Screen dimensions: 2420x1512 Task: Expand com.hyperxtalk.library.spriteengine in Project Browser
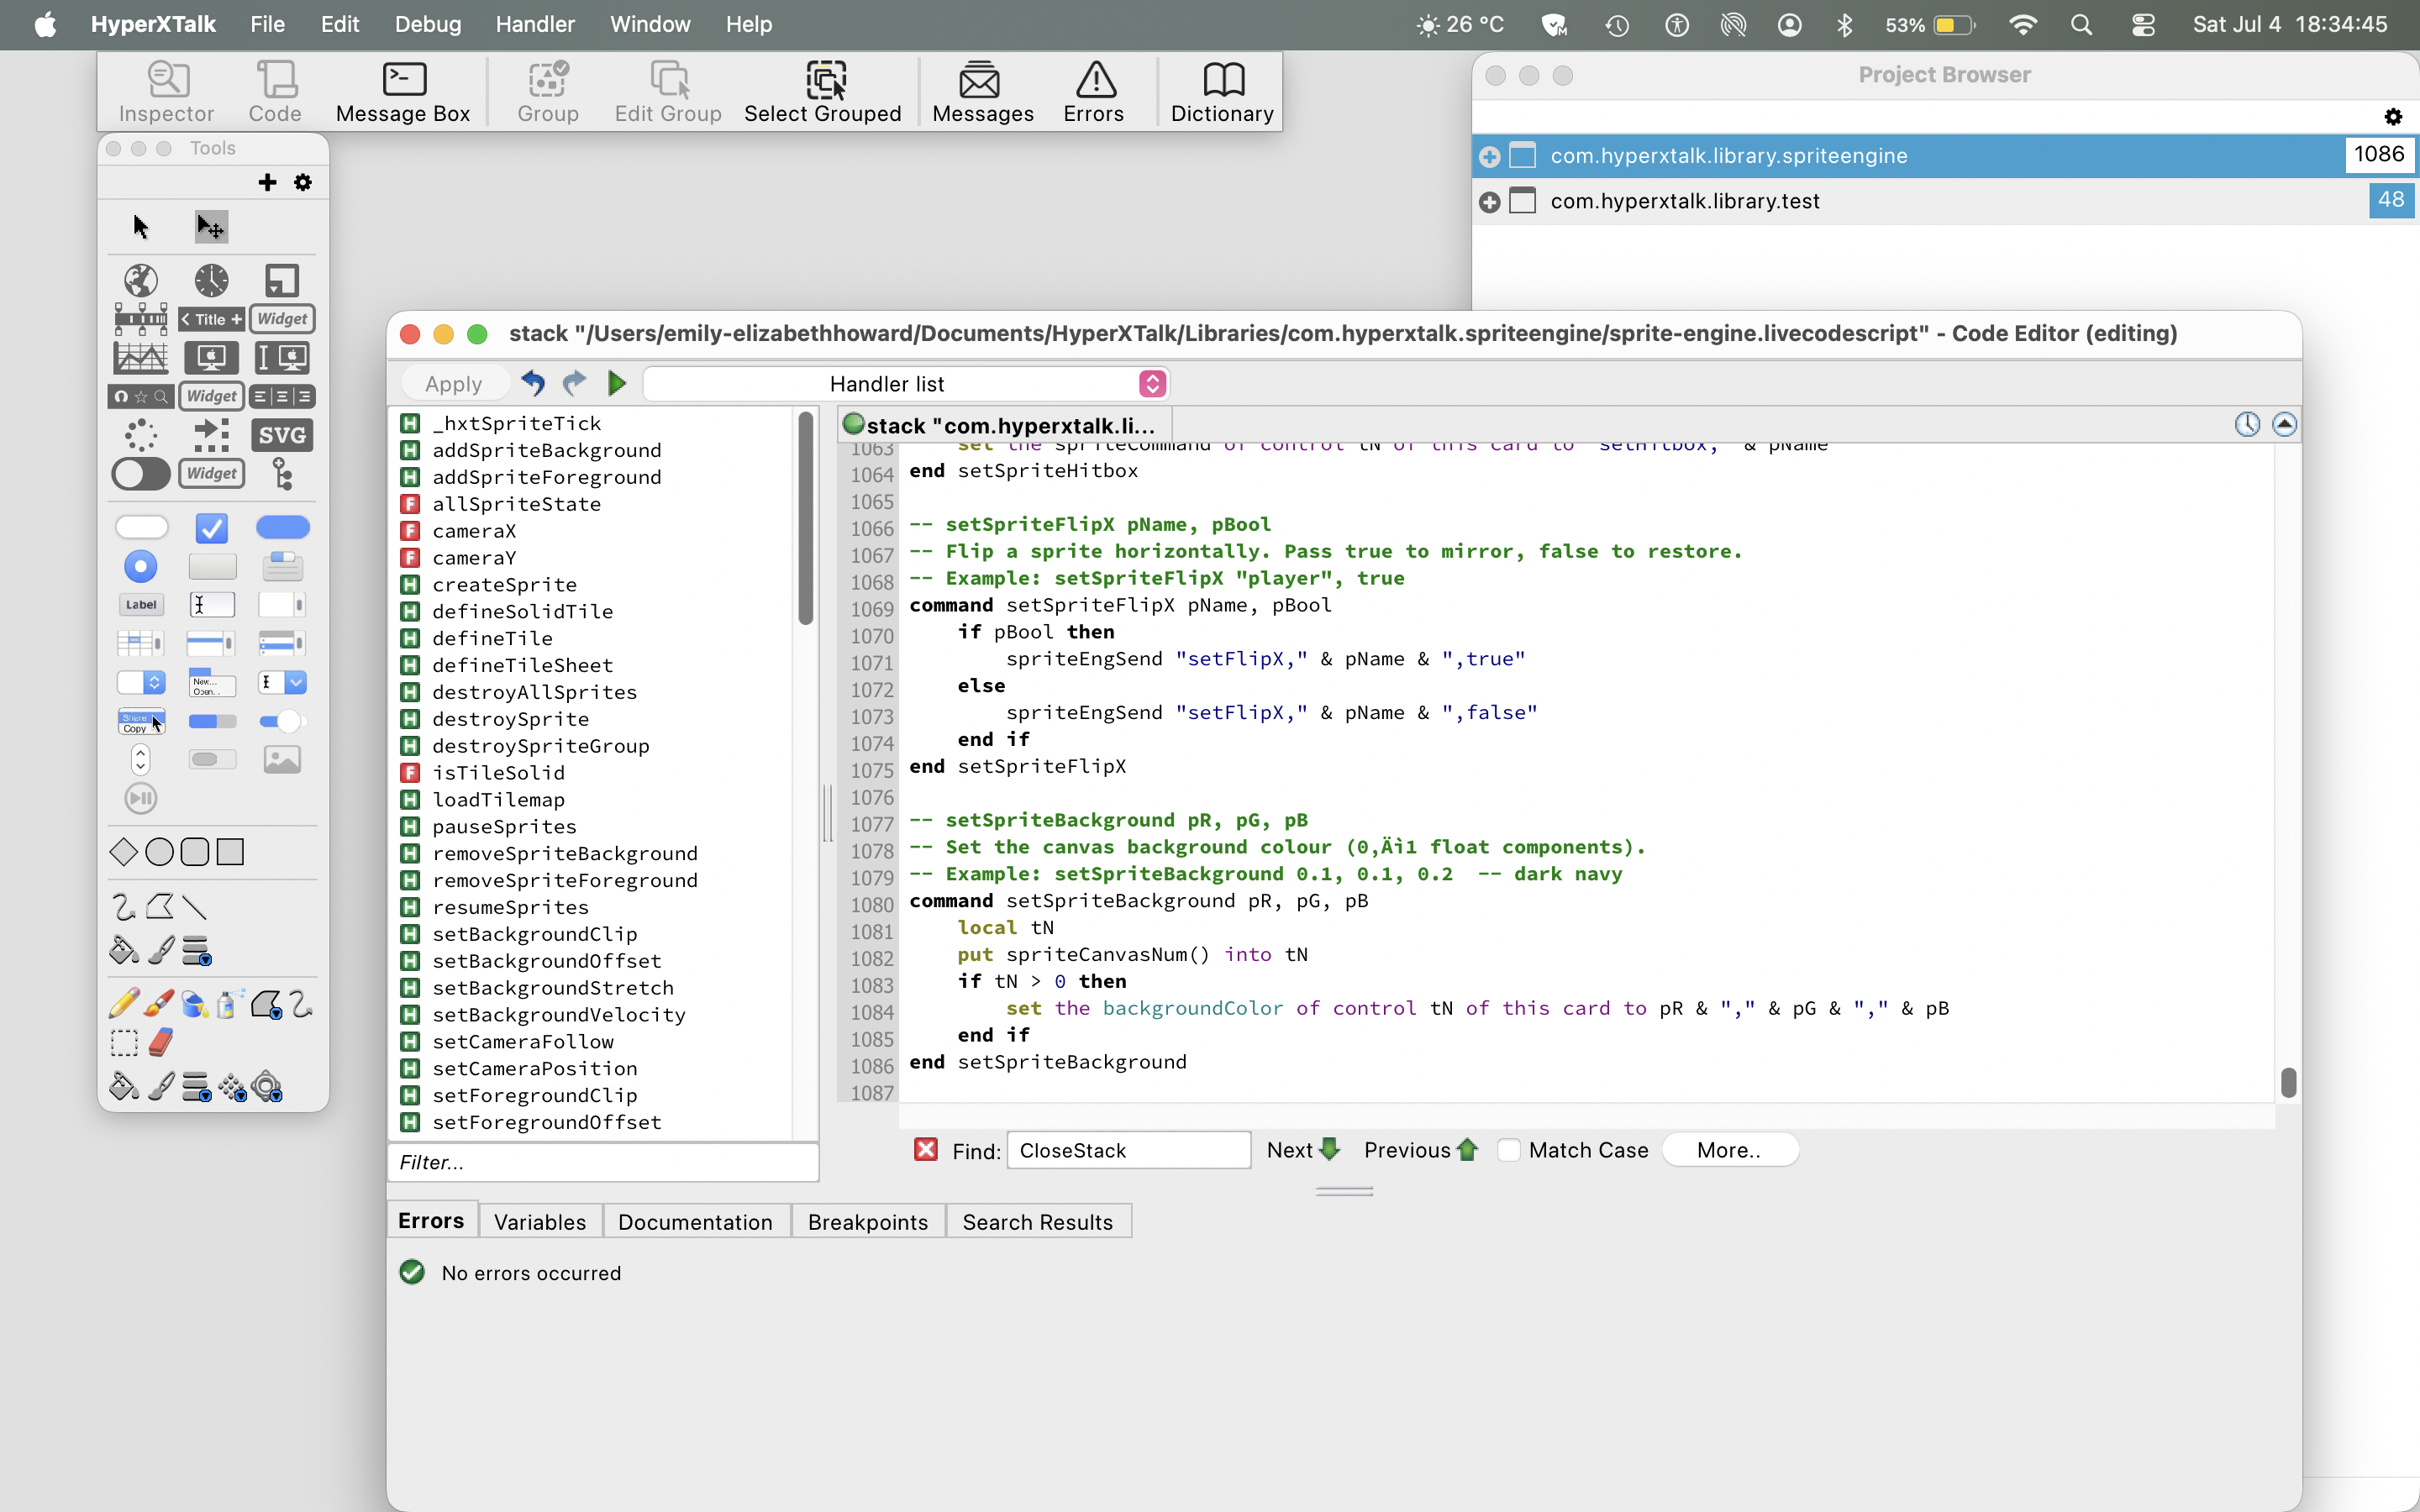tap(1489, 156)
